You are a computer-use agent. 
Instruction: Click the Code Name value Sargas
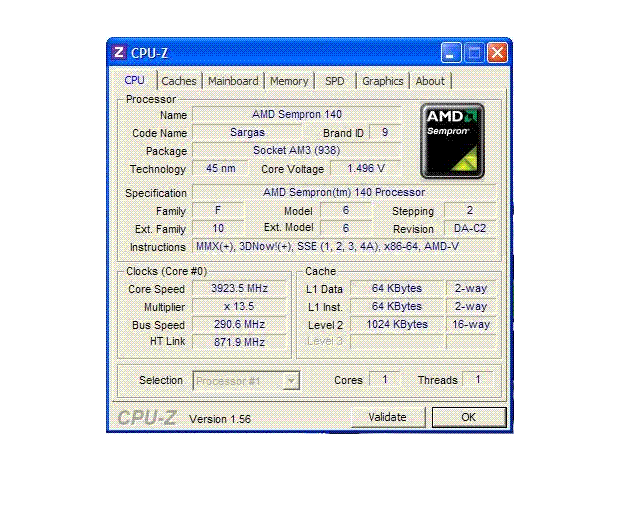pyautogui.click(x=247, y=132)
